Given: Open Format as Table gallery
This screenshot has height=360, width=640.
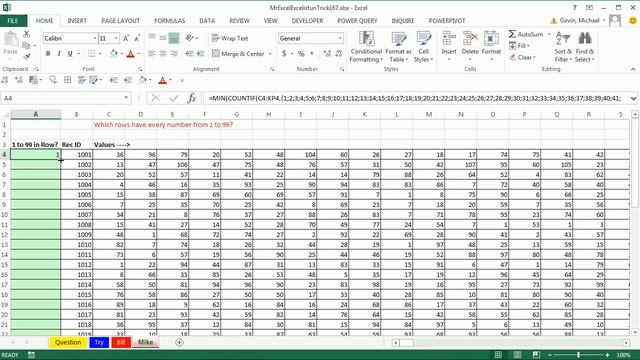Looking at the screenshot, I should [398, 47].
